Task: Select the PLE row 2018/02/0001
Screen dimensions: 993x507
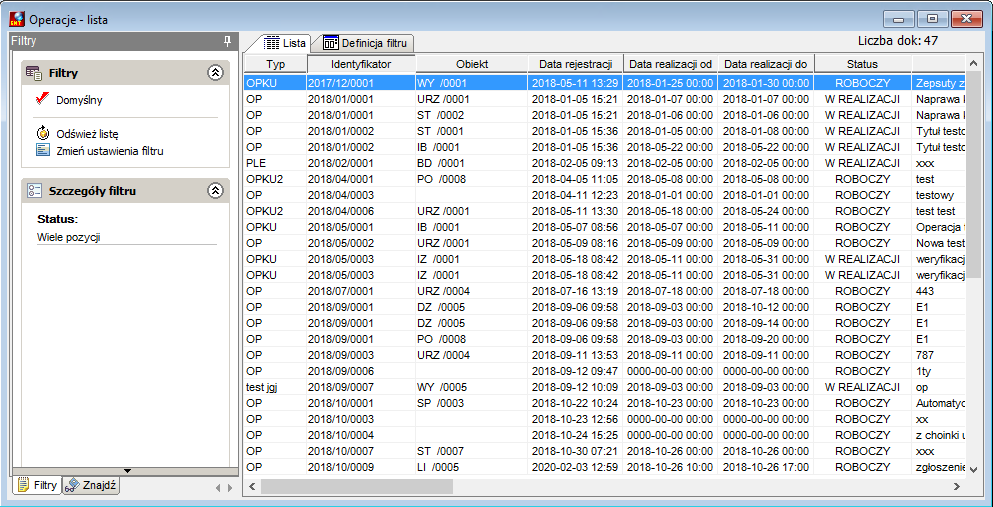Action: 604,163
